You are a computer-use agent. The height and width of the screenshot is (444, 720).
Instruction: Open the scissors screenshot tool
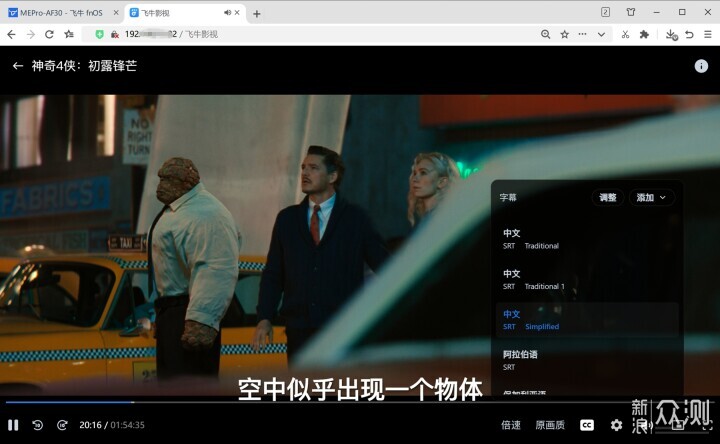tap(625, 34)
